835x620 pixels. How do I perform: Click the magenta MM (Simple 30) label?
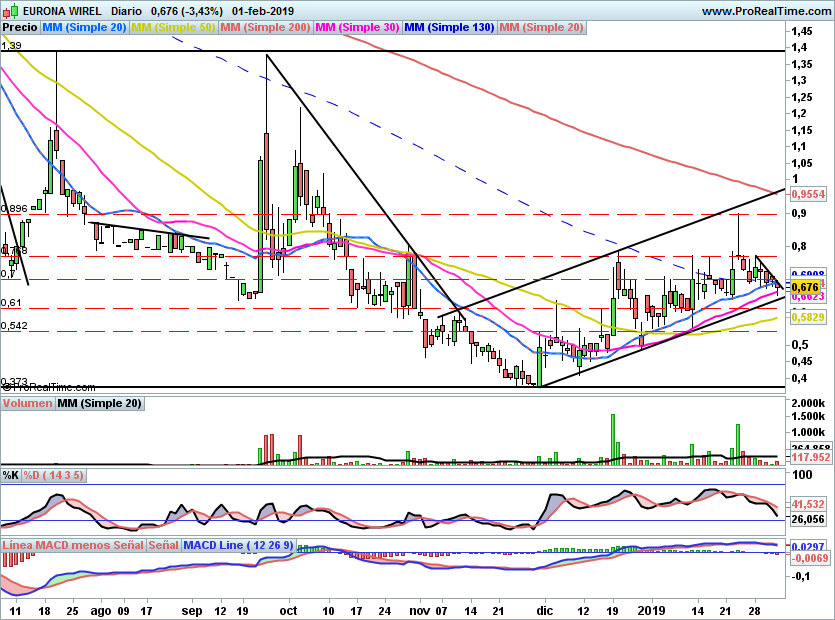pyautogui.click(x=357, y=28)
